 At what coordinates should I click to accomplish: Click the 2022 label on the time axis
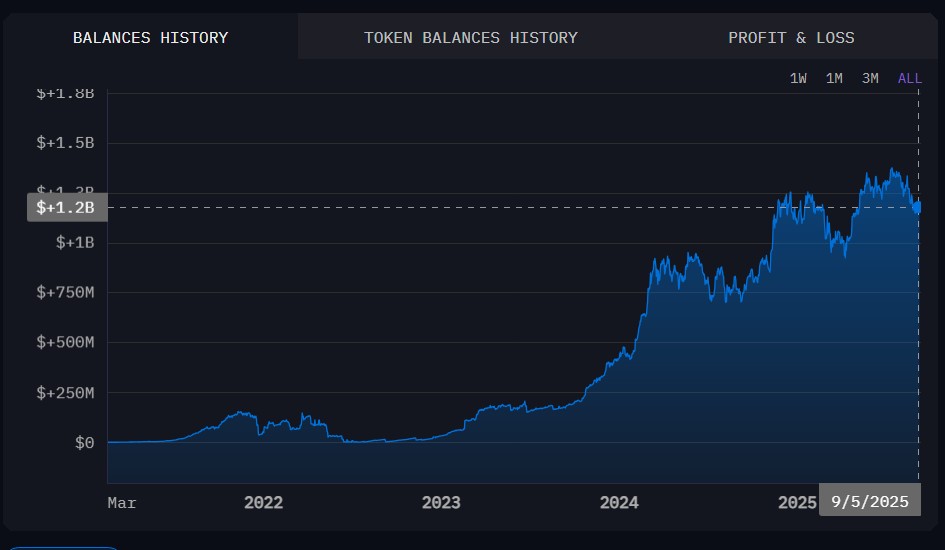point(263,503)
